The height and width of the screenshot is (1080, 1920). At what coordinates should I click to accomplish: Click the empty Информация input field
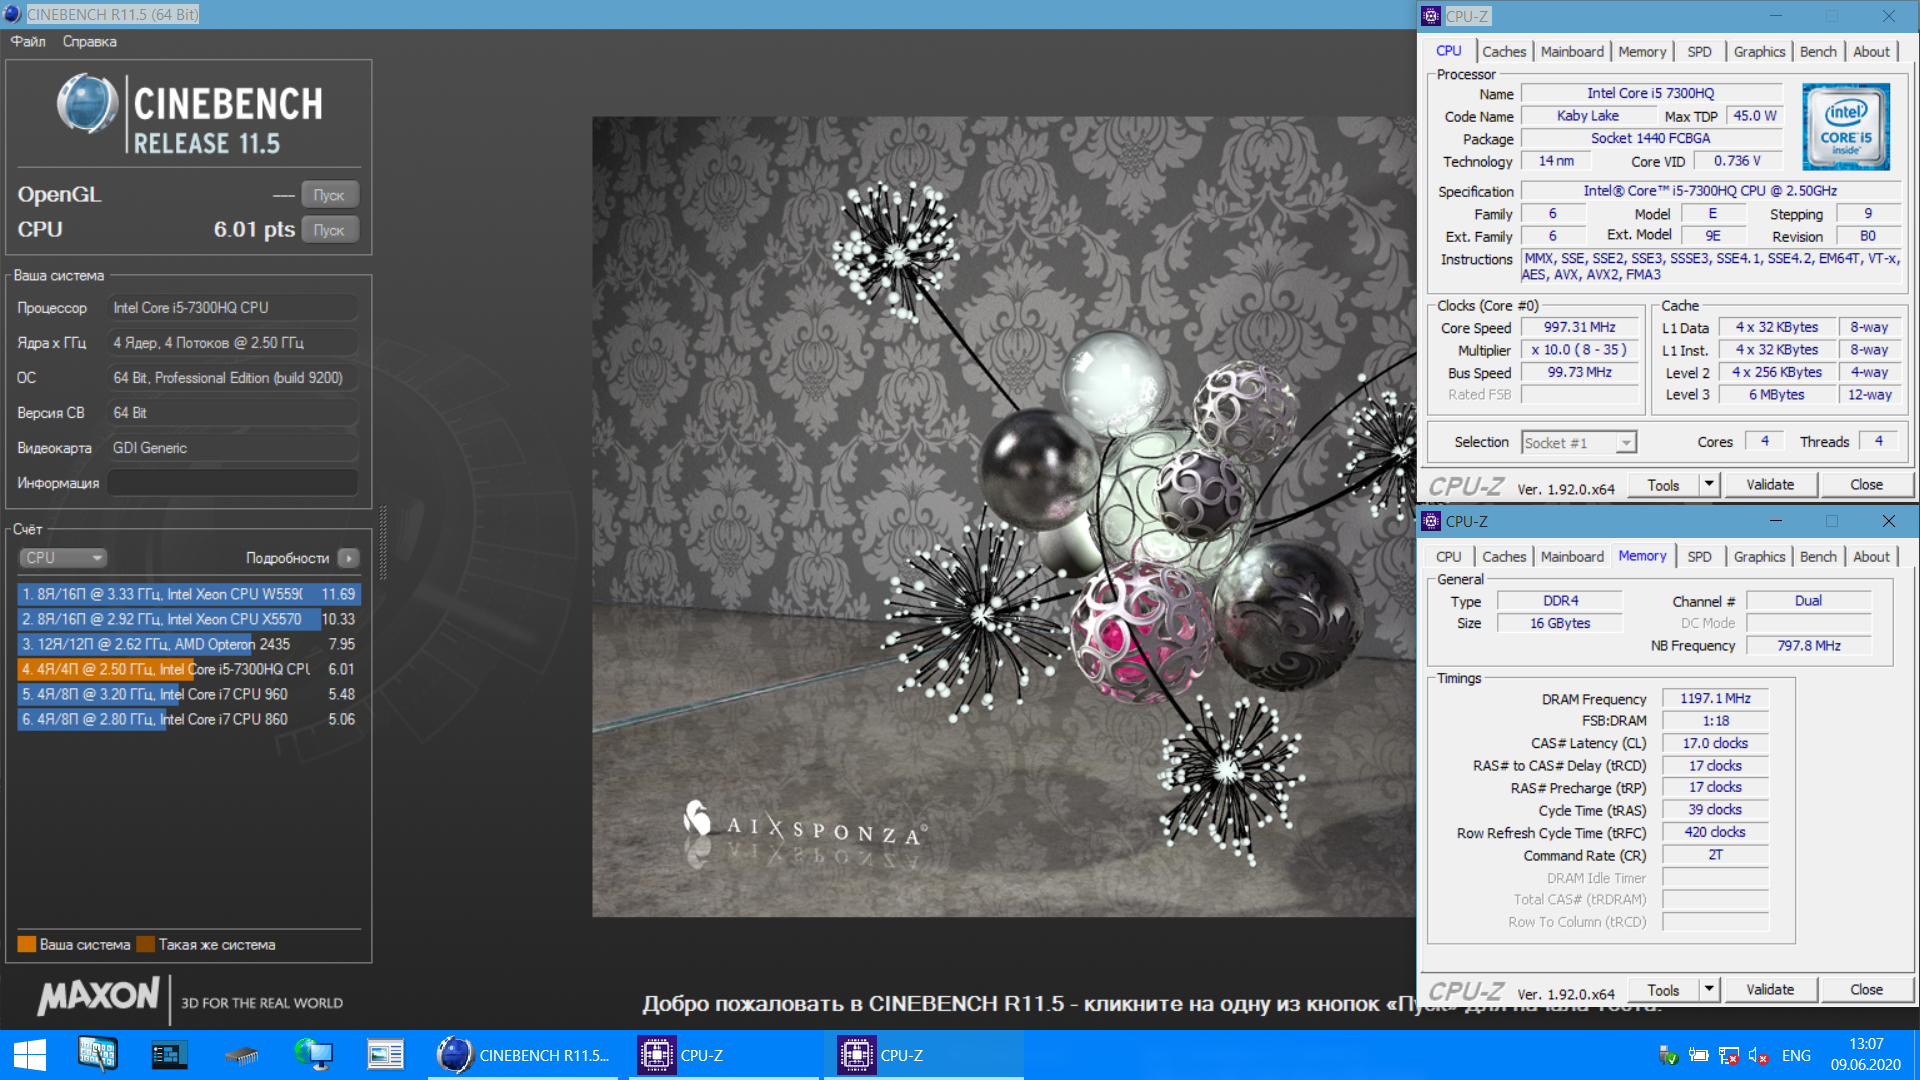[x=233, y=483]
